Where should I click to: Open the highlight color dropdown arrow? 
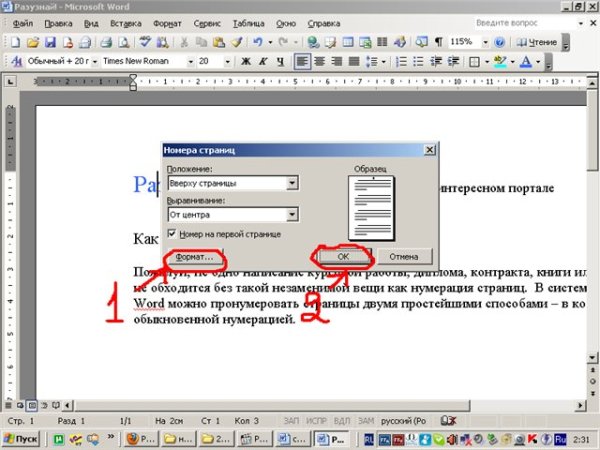[x=512, y=62]
